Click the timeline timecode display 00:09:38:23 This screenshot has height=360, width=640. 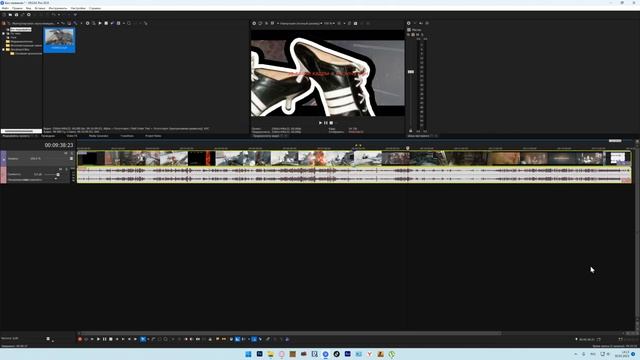pos(59,145)
